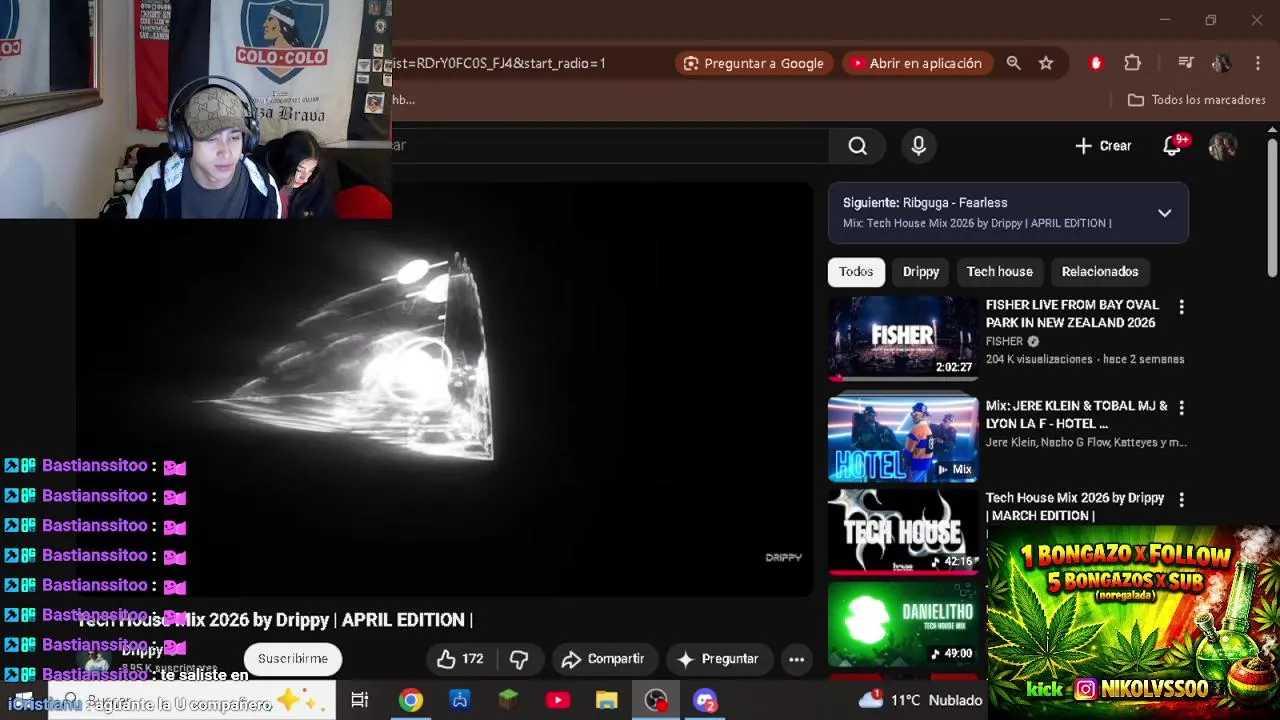Open OBS Studio from the taskbar
Screen dimensions: 1280x720
click(x=656, y=701)
